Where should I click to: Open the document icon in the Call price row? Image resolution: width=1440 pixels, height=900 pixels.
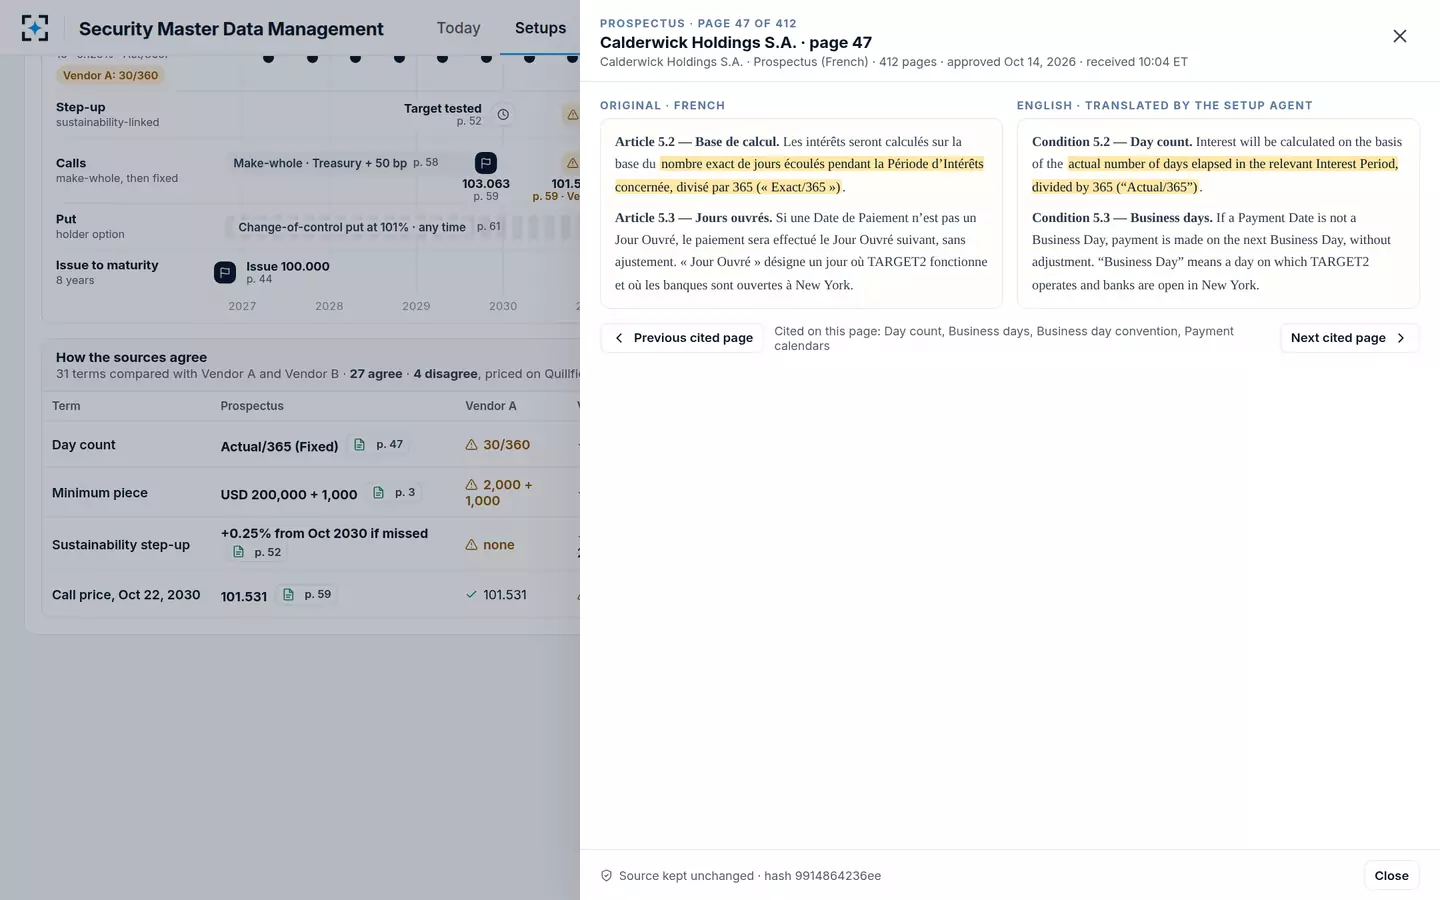(x=288, y=595)
